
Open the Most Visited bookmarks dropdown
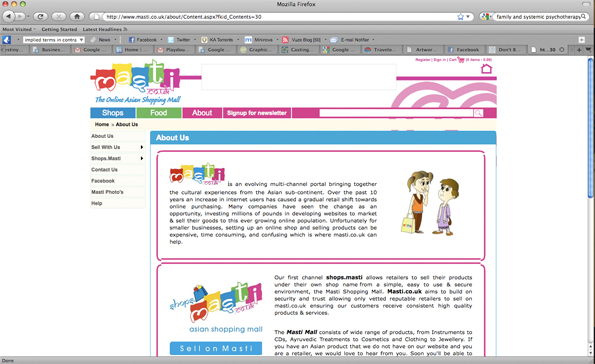[19, 29]
